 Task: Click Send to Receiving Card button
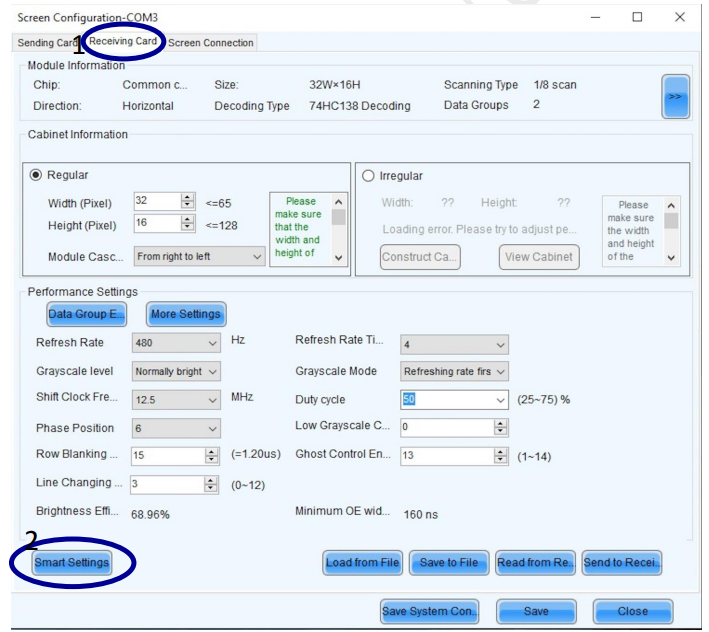pyautogui.click(x=621, y=562)
